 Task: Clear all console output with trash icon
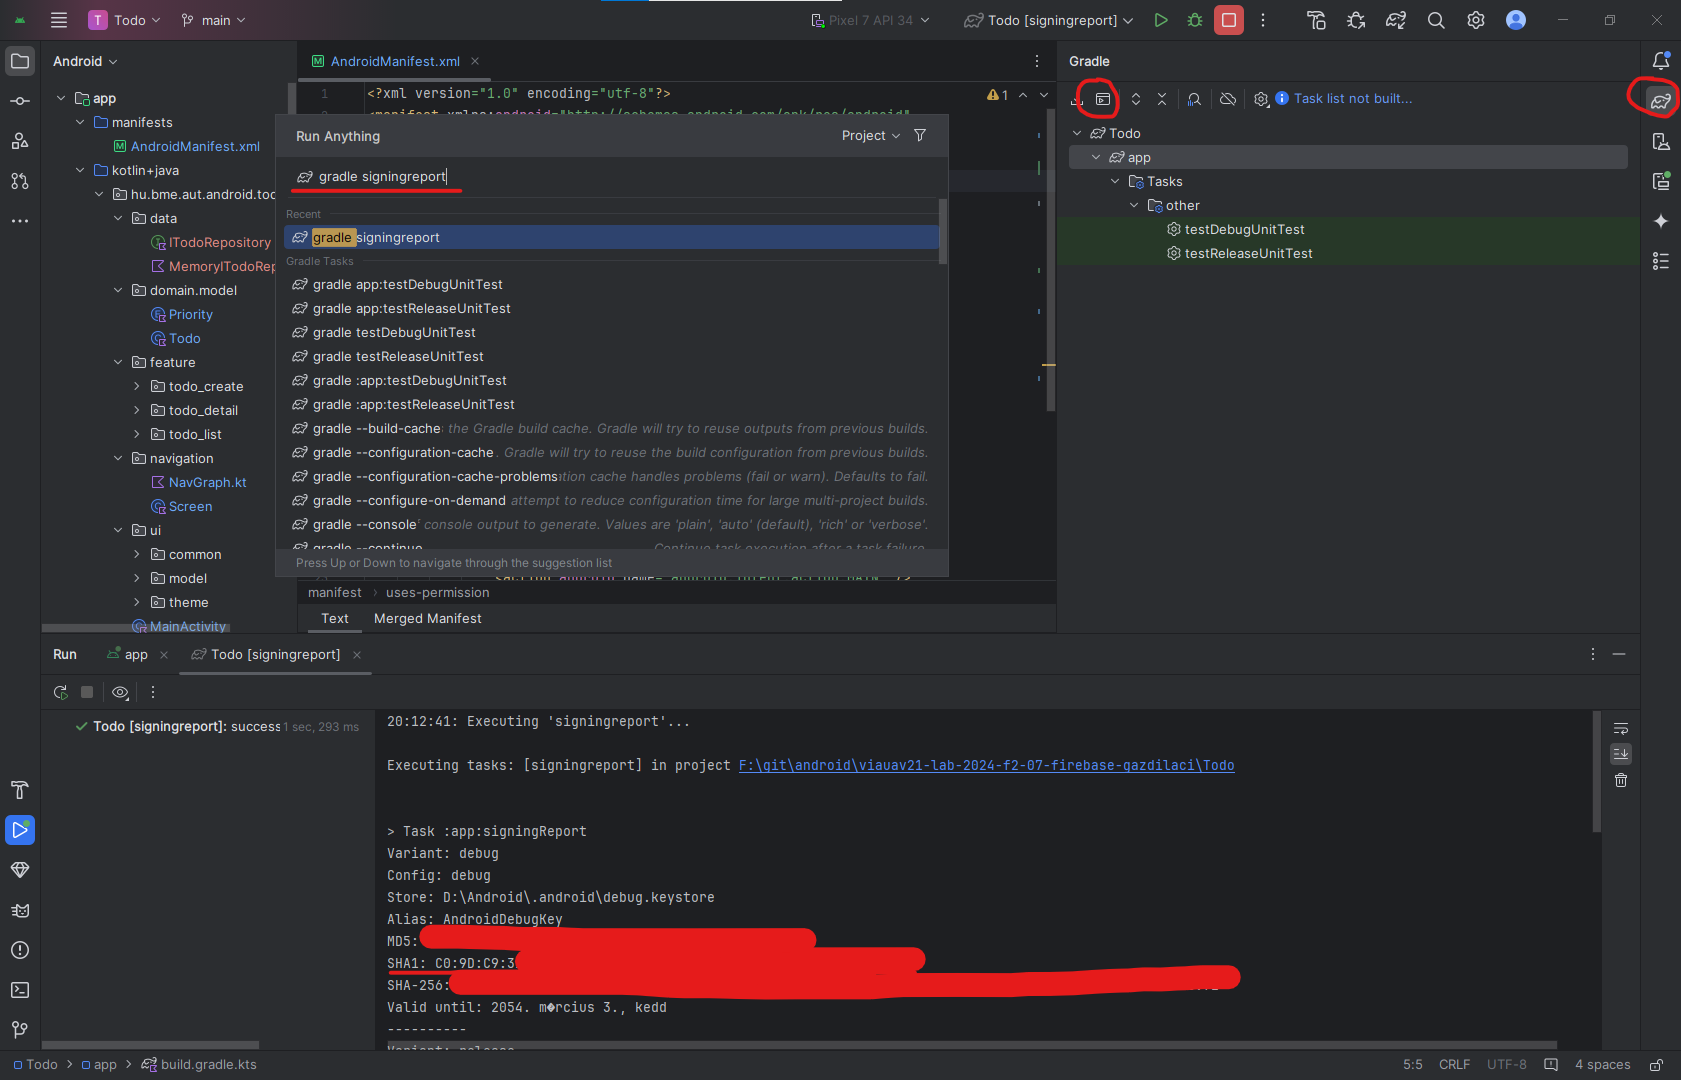tap(1621, 780)
